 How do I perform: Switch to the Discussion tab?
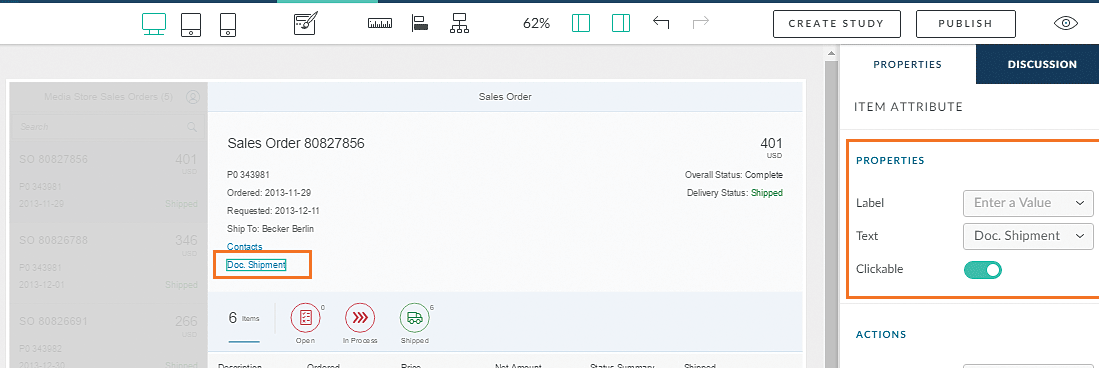(1042, 64)
